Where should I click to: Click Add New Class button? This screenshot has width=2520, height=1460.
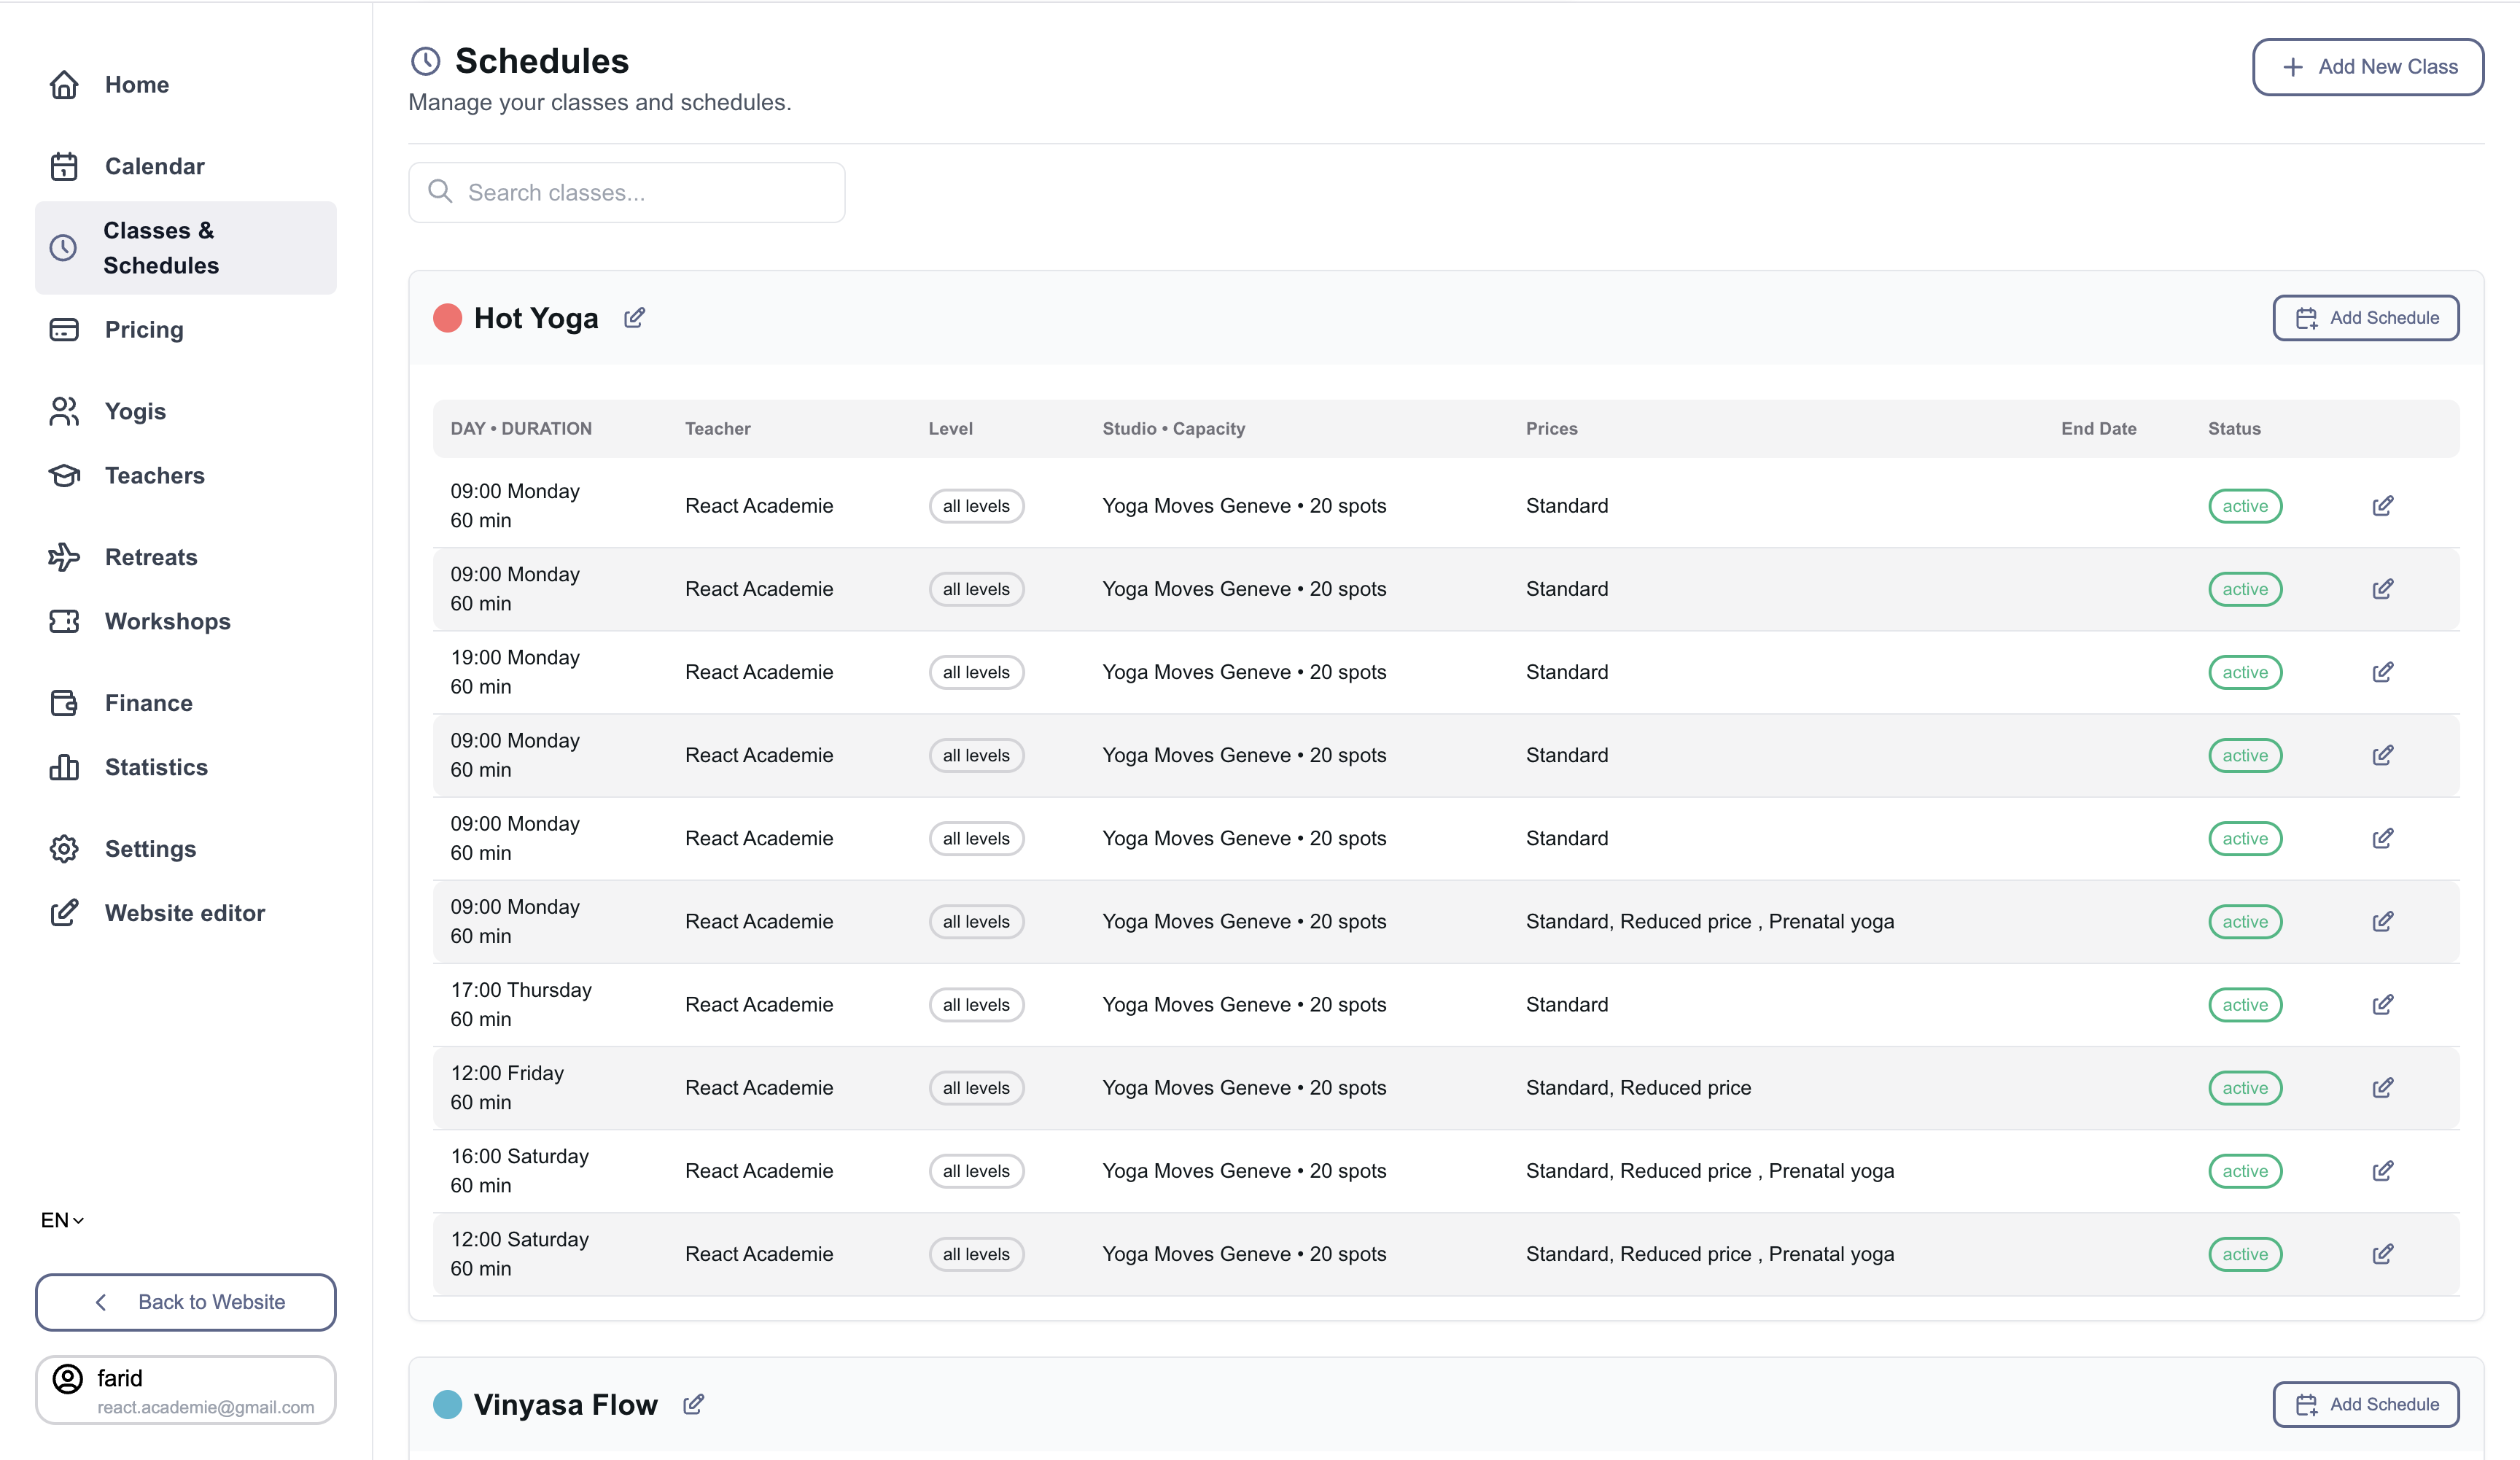(2367, 67)
